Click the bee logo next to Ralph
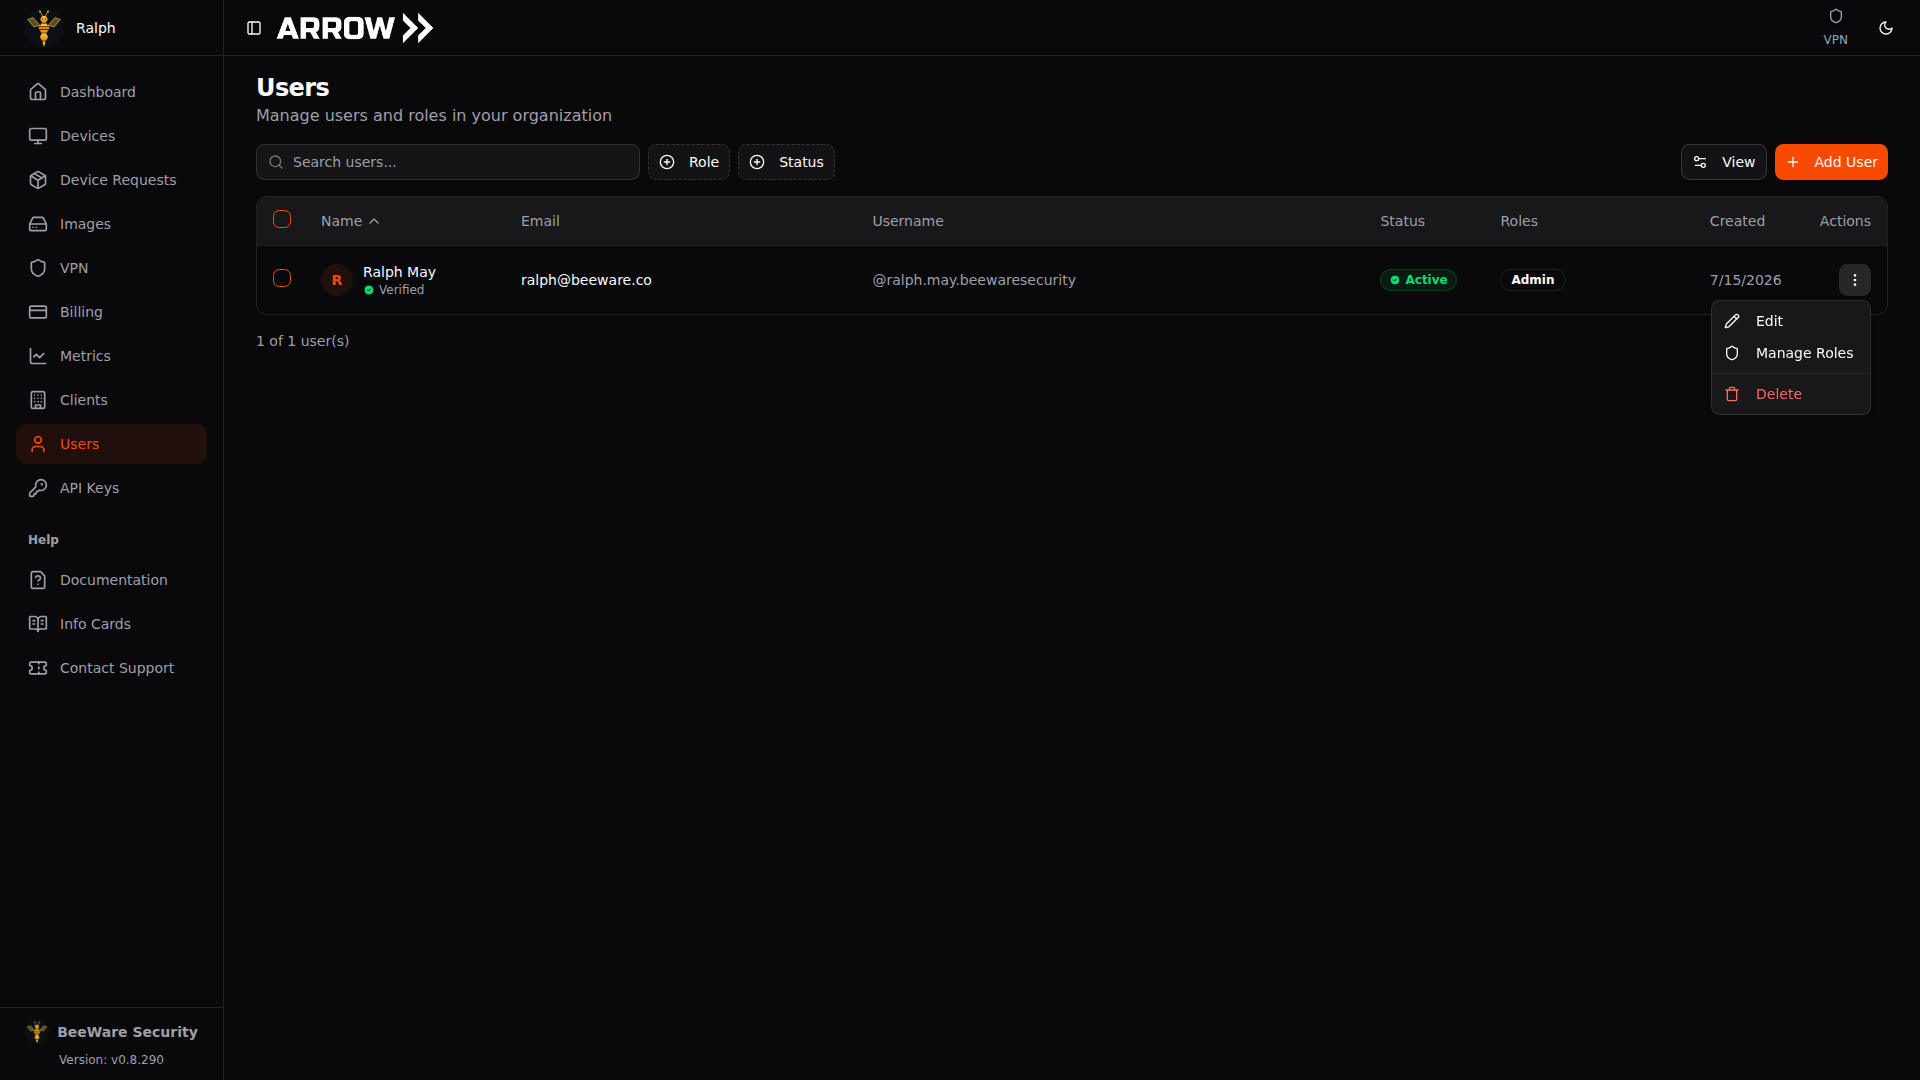 pos(44,28)
